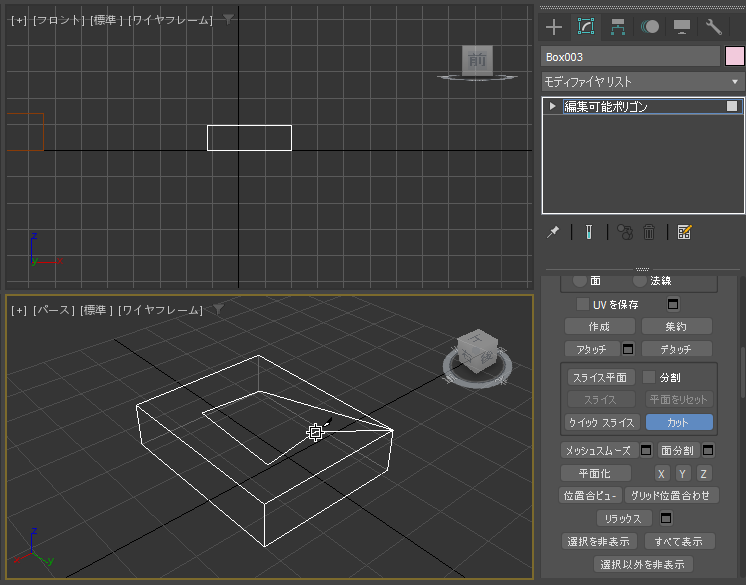Select 編集可能ポリゴン in modifier stack
746x585 pixels.
(605, 107)
